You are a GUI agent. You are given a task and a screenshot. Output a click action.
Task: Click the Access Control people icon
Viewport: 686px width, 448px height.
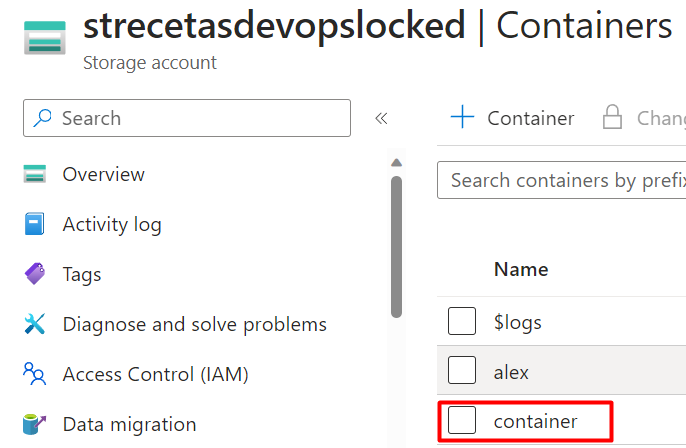pyautogui.click(x=35, y=374)
